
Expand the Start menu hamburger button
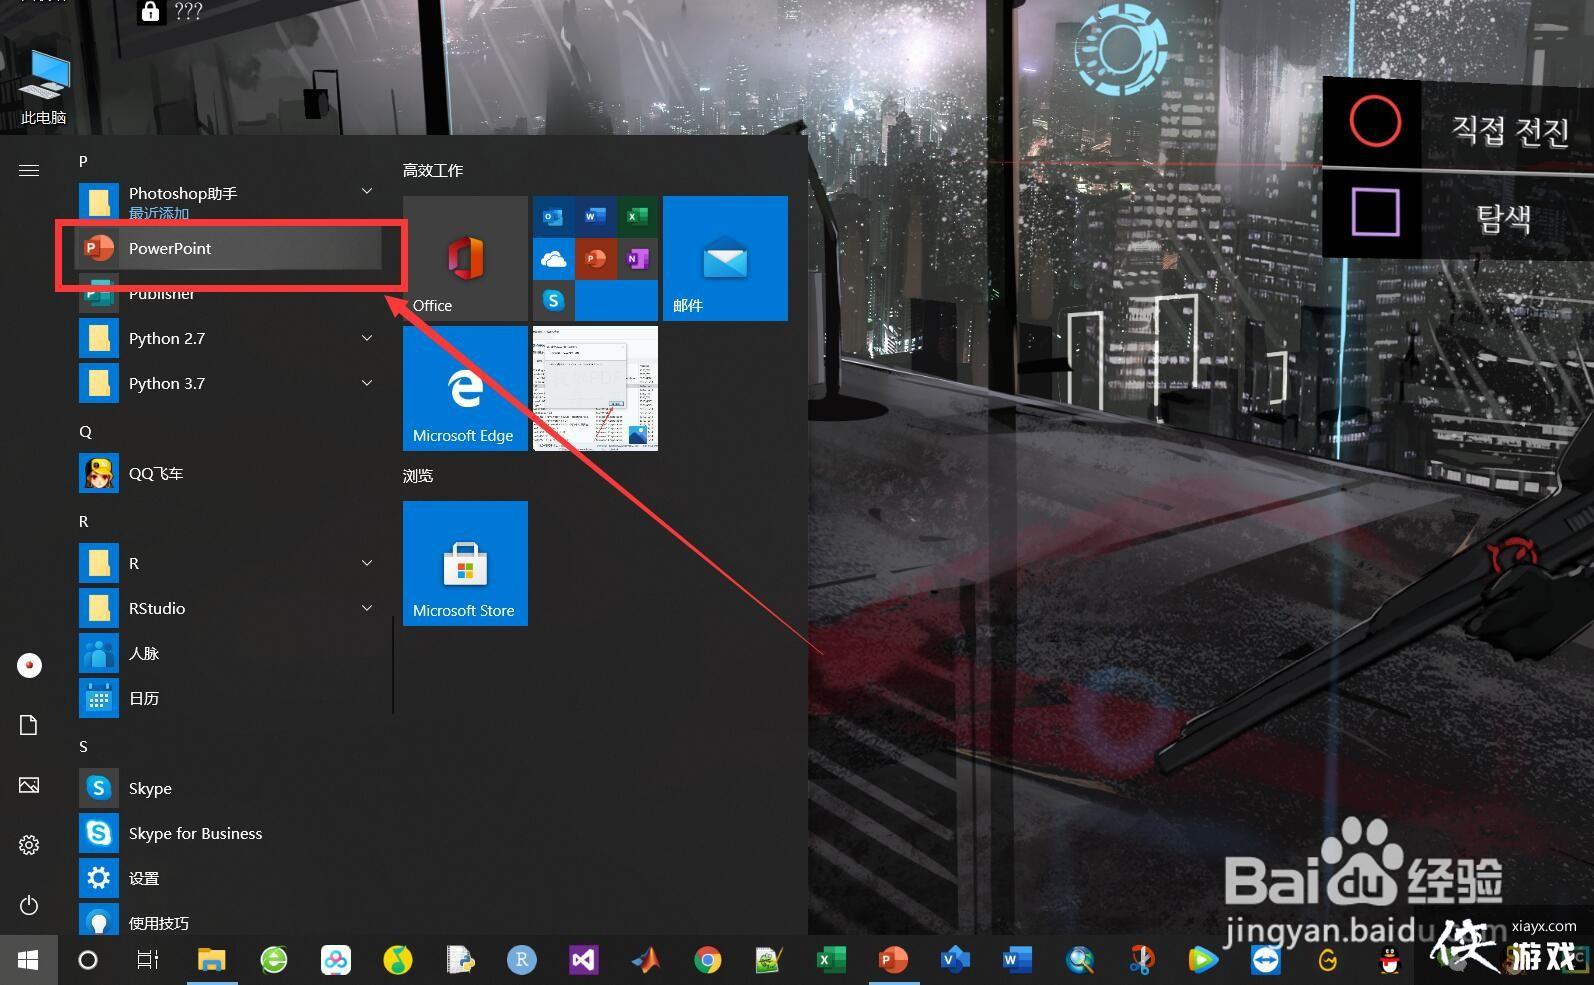(29, 170)
